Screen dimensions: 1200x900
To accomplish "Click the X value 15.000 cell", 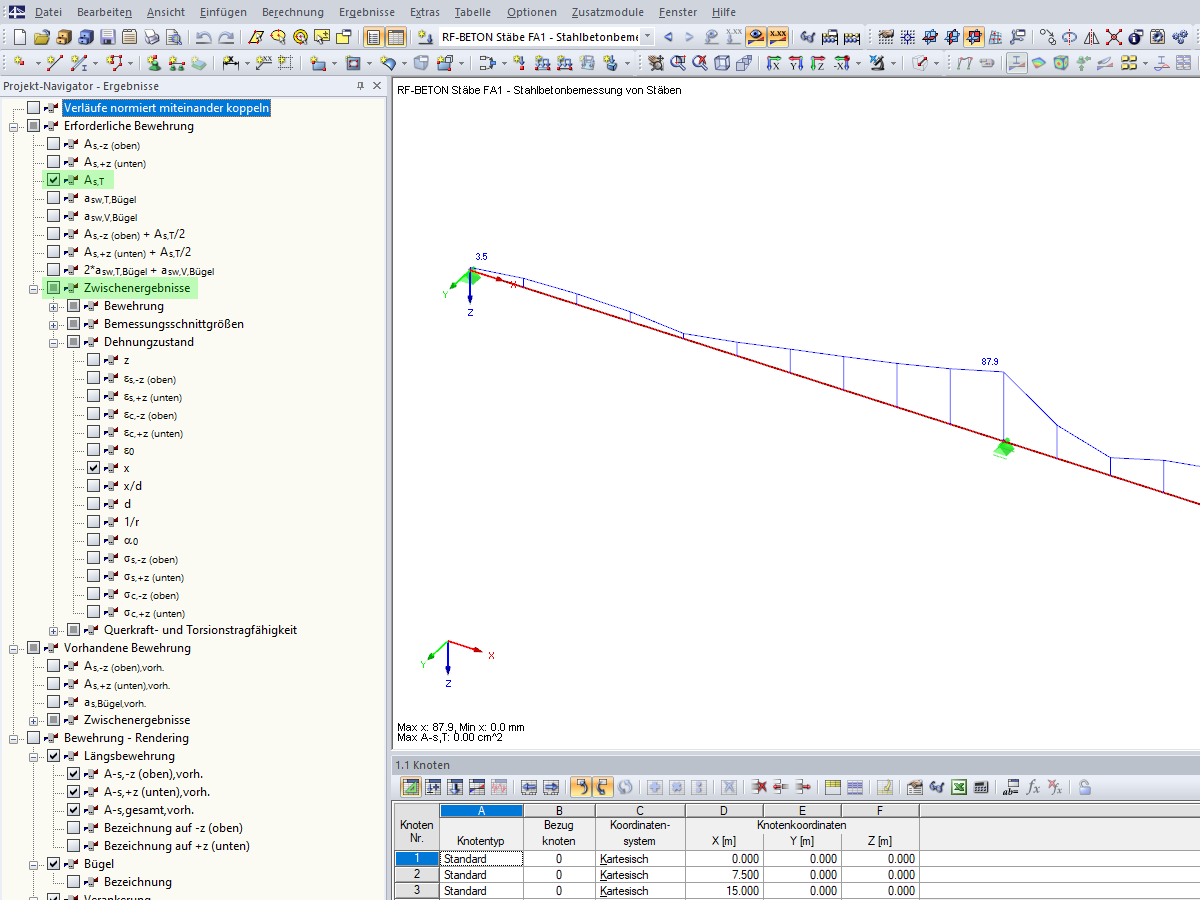I will pos(724,890).
